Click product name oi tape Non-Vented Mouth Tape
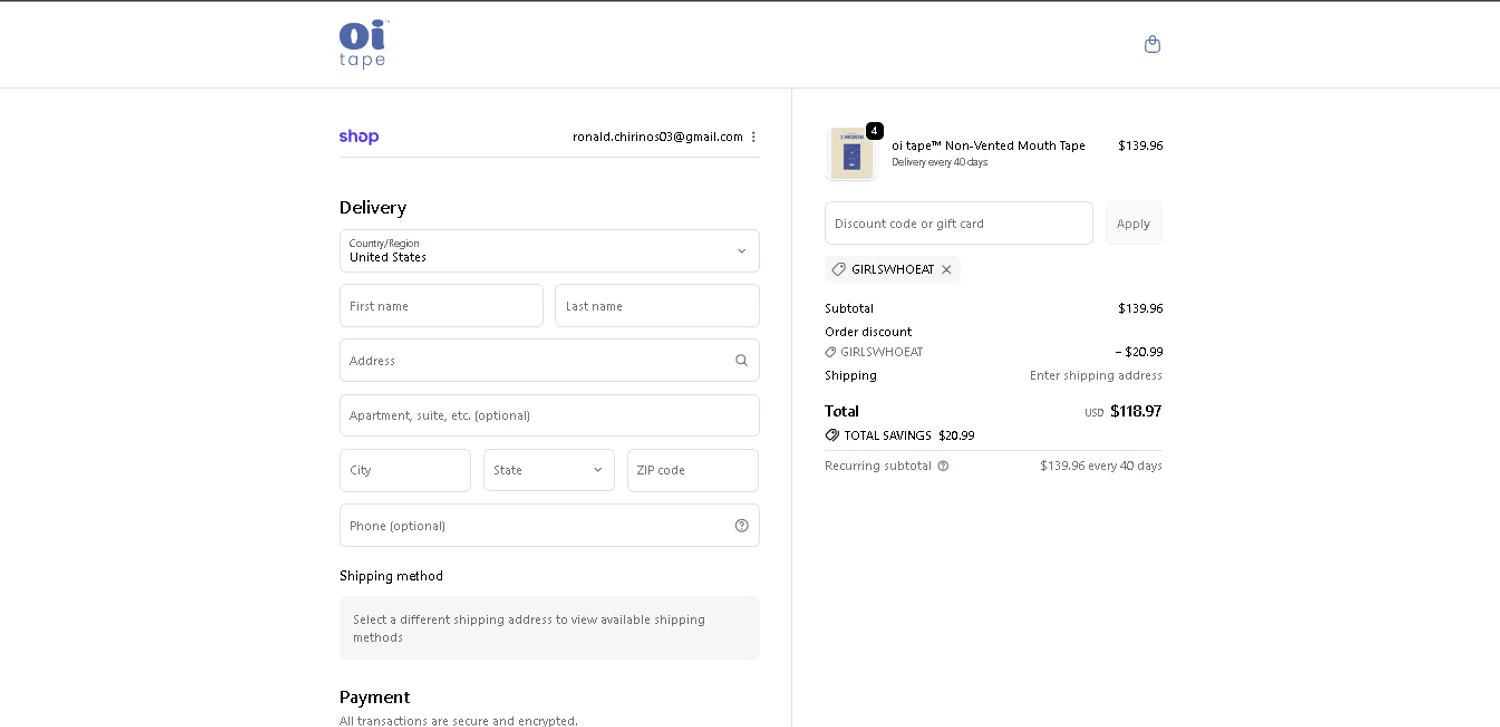This screenshot has height=727, width=1500. (988, 146)
